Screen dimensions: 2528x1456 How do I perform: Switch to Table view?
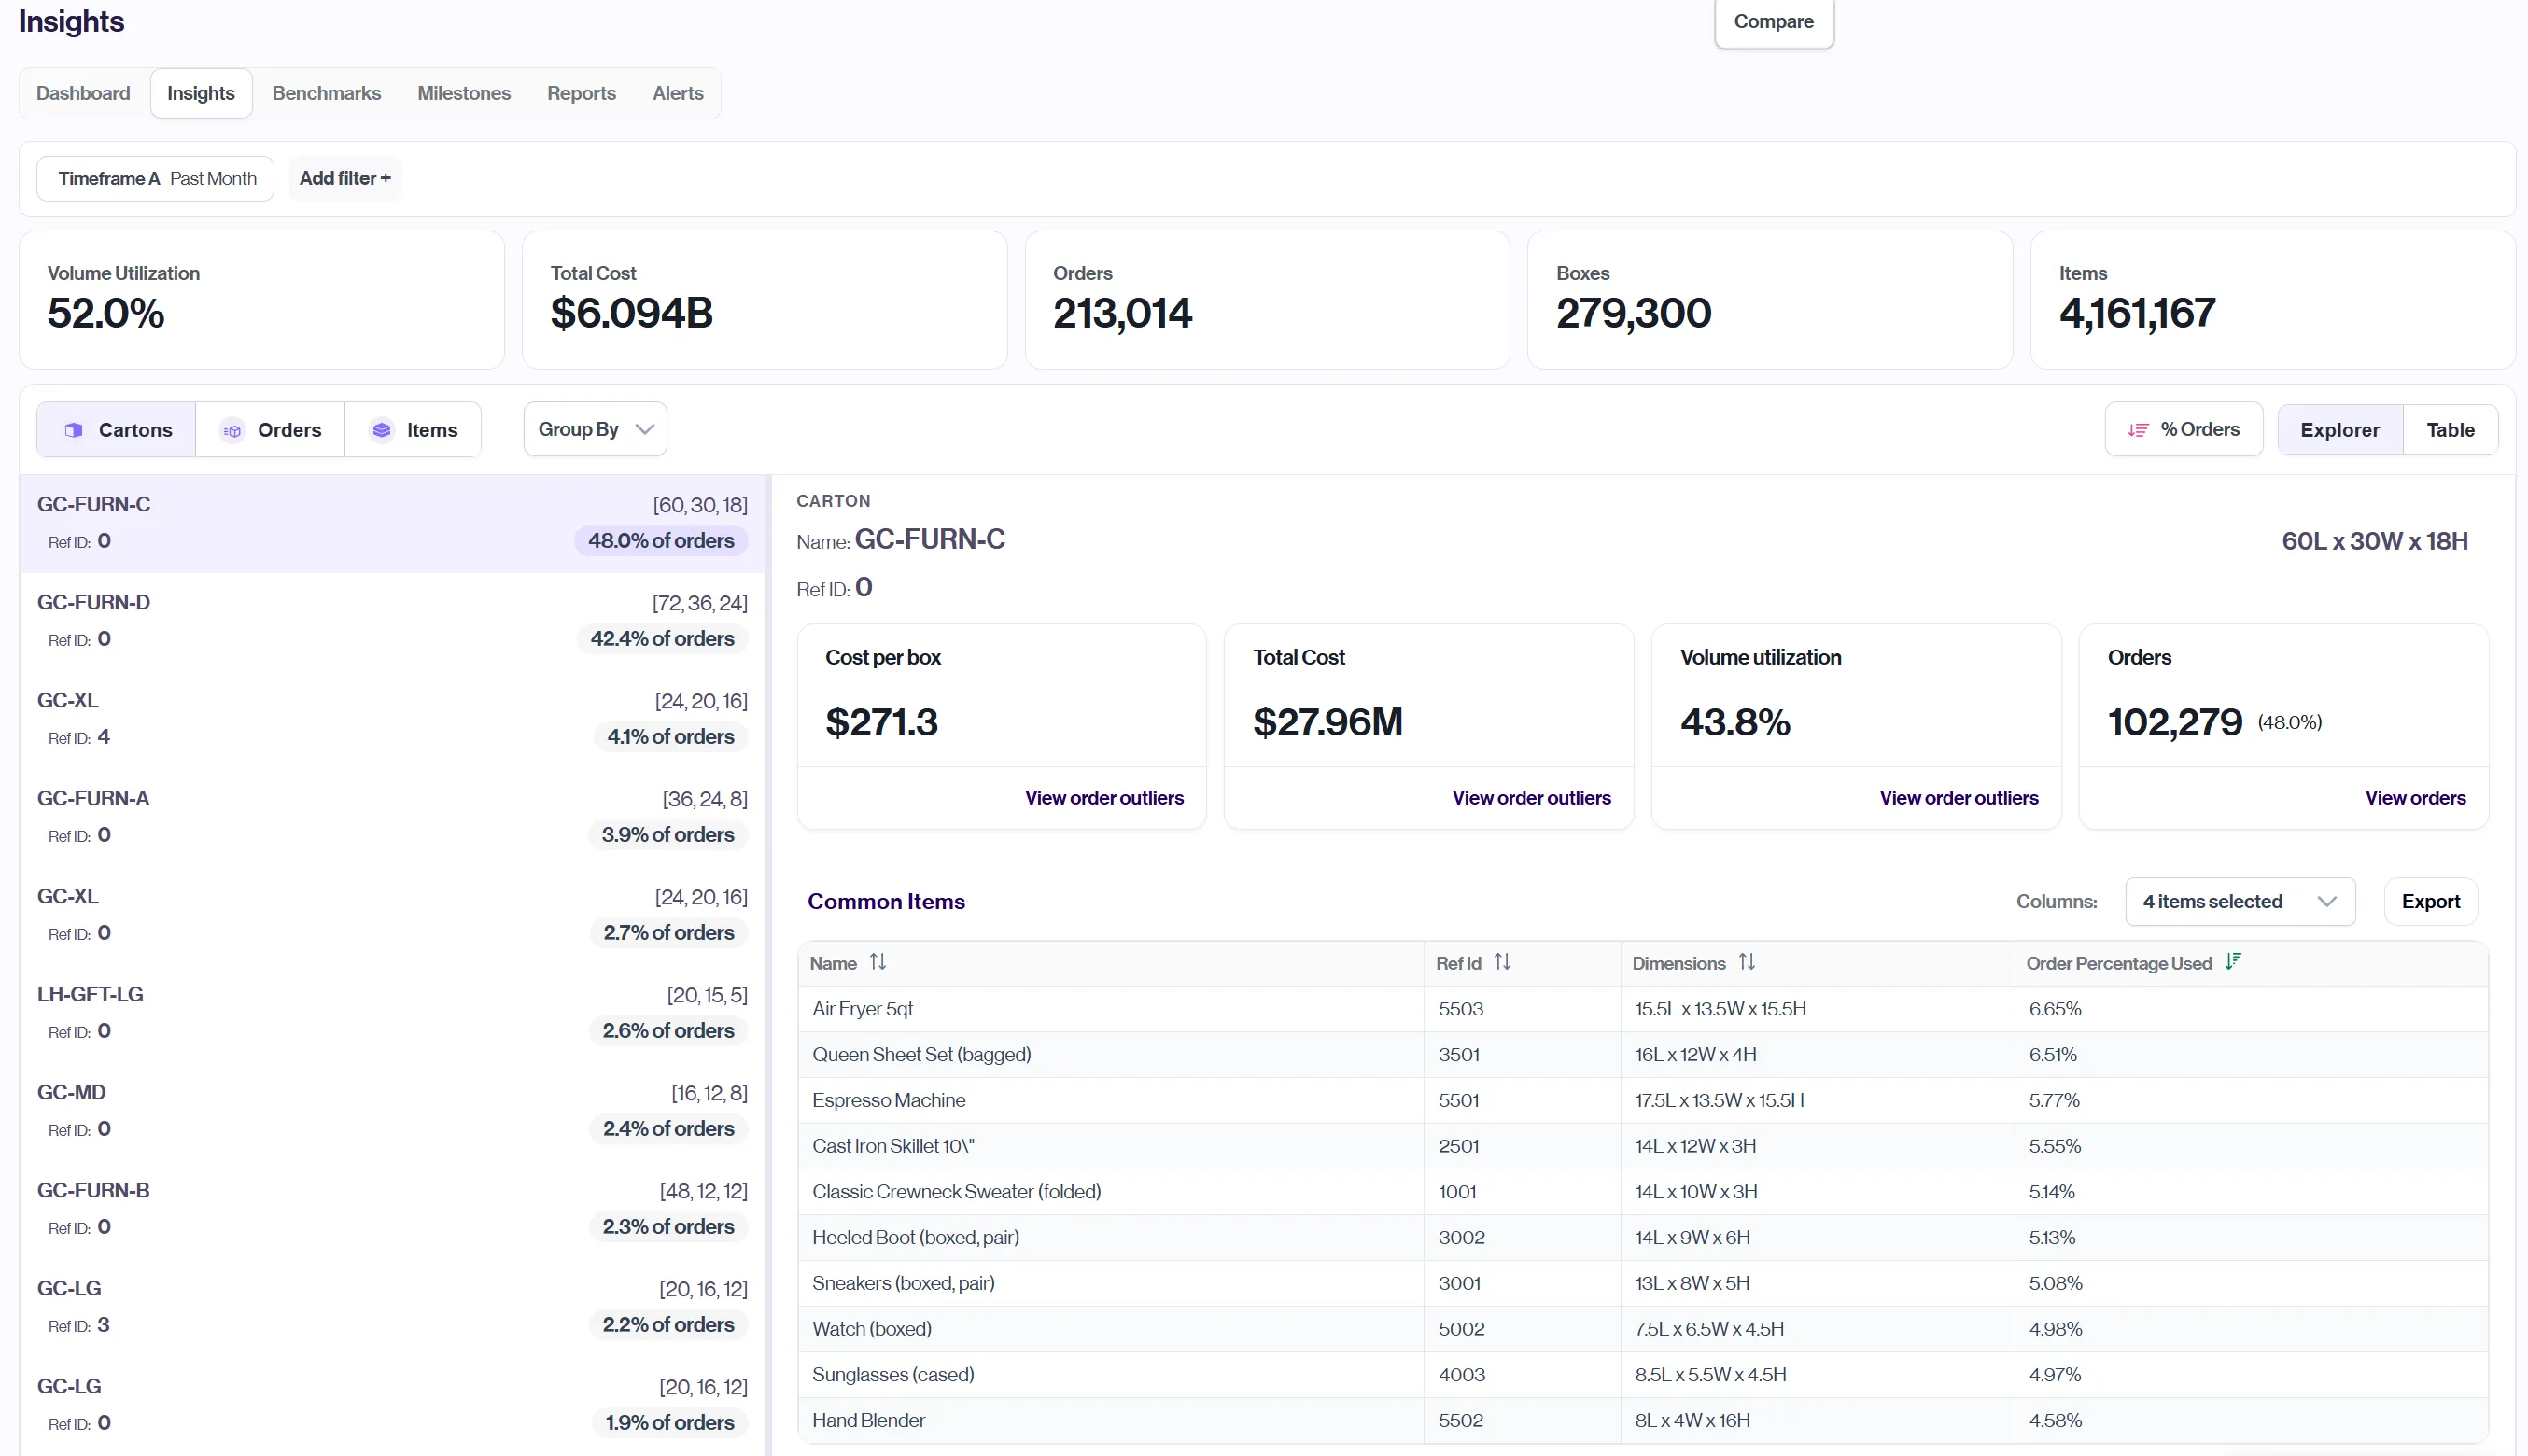point(2450,430)
